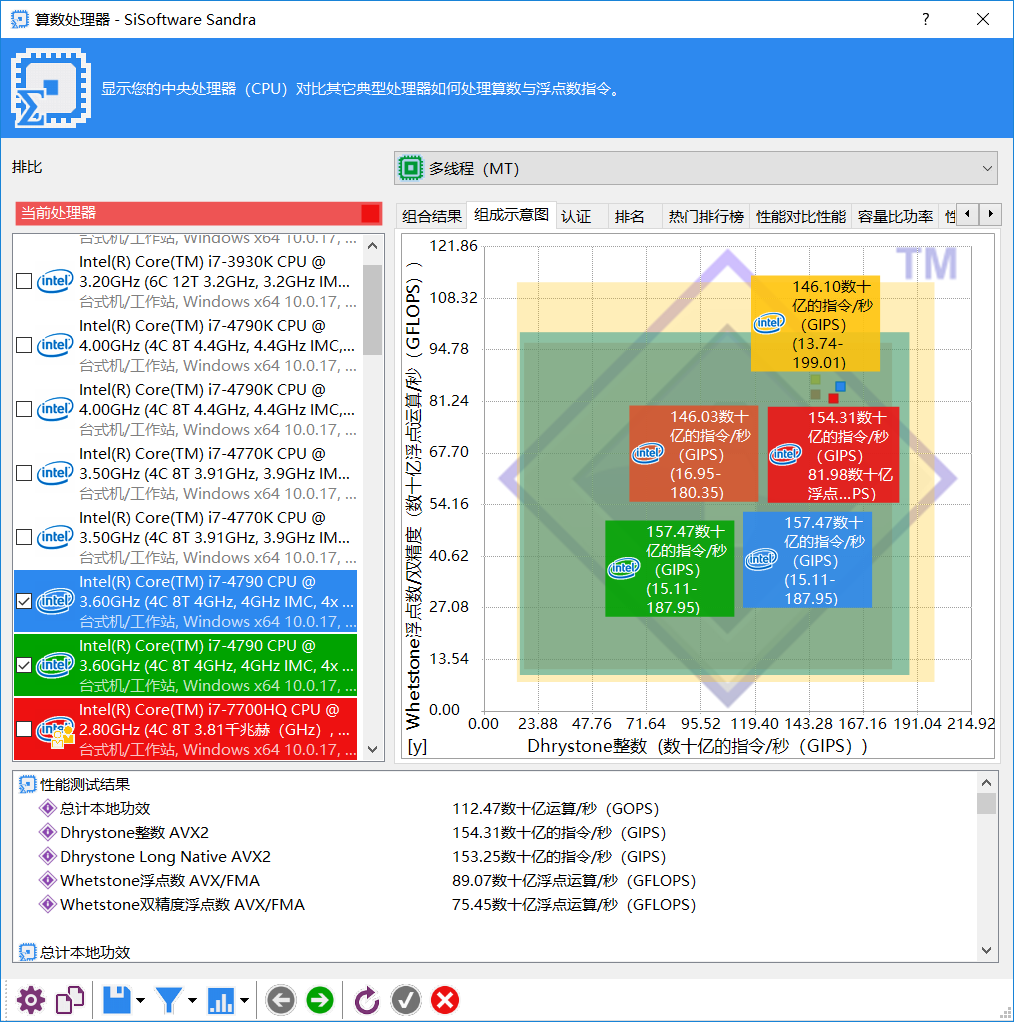Switch to the 组合结果 tab

(431, 216)
